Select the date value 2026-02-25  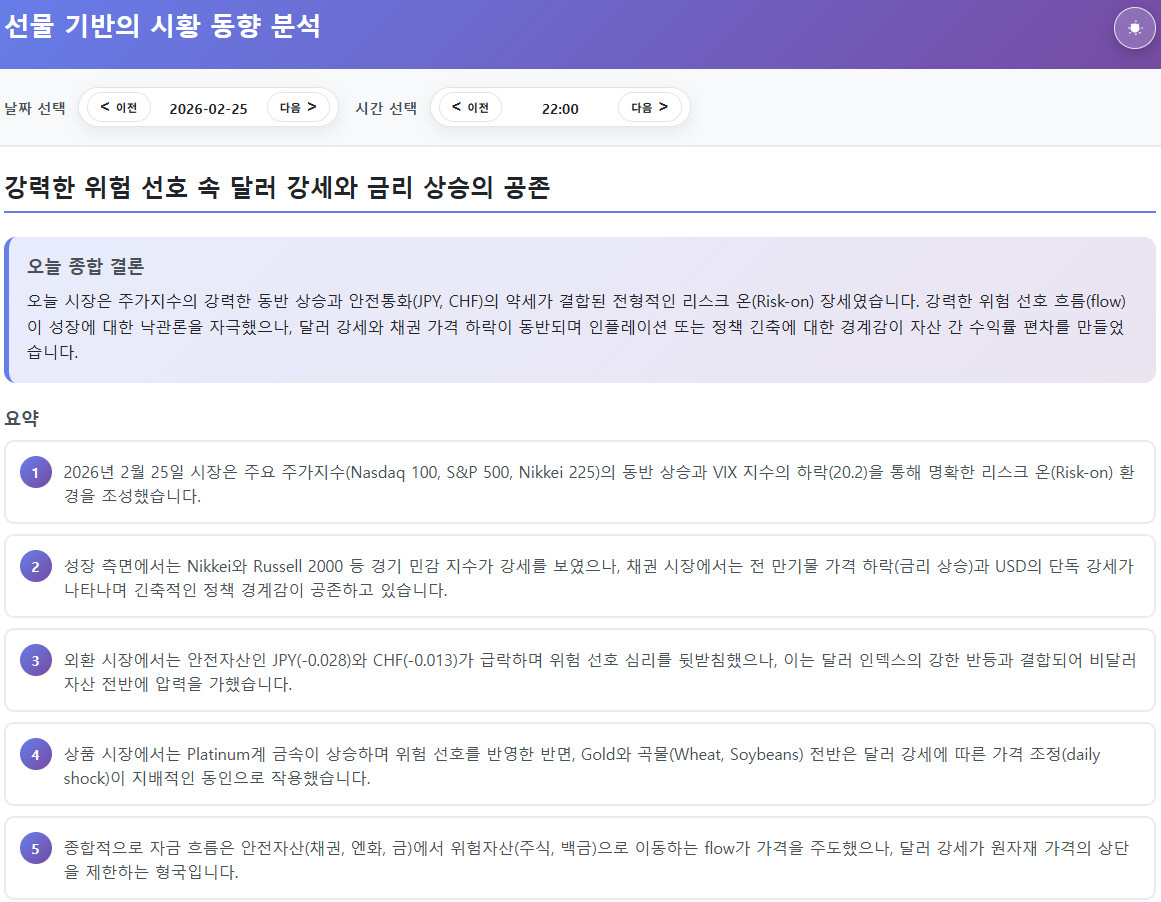pos(208,109)
